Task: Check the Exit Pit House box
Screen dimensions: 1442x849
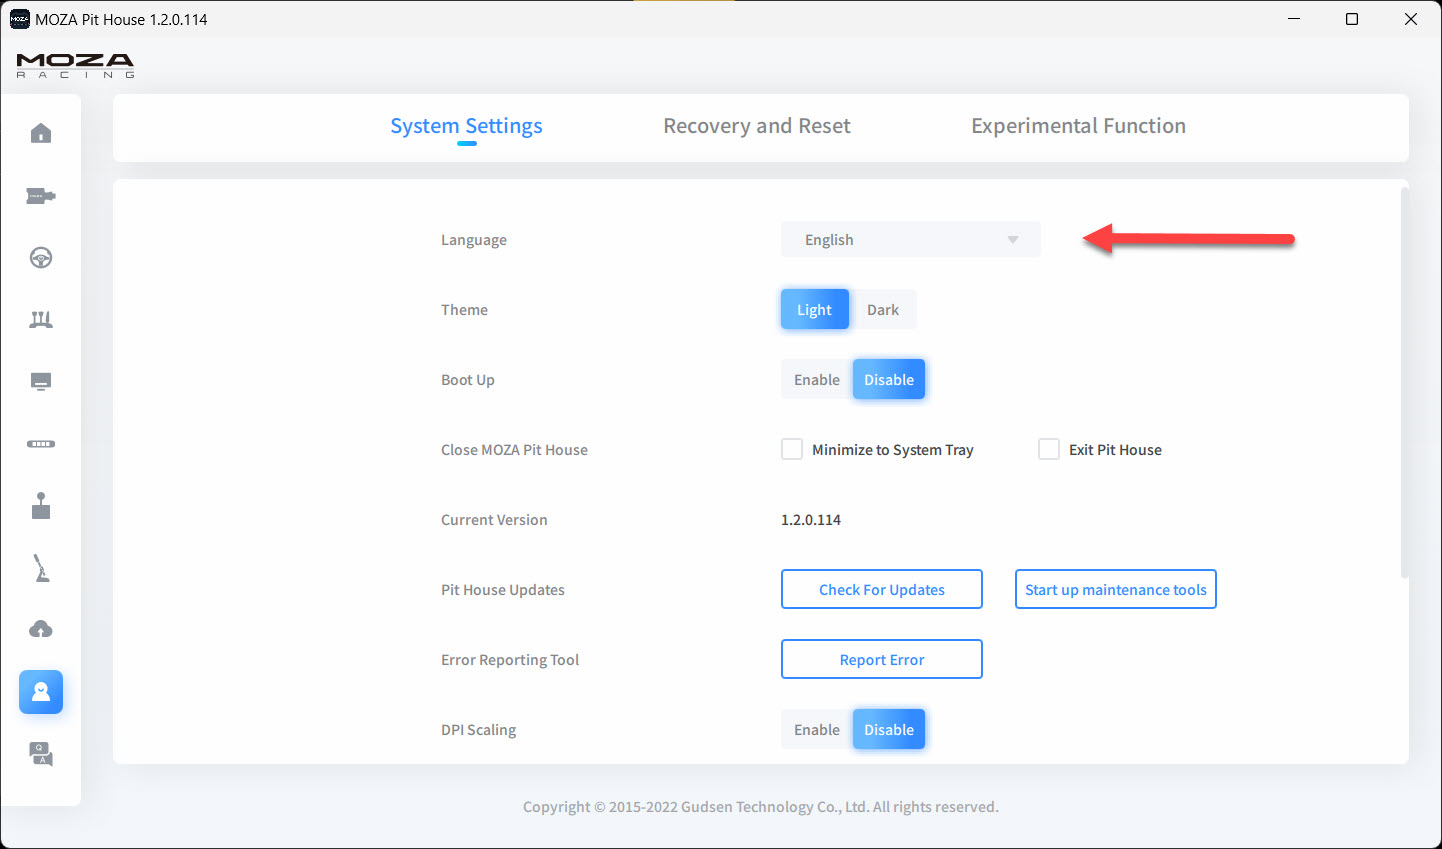Action: point(1049,450)
